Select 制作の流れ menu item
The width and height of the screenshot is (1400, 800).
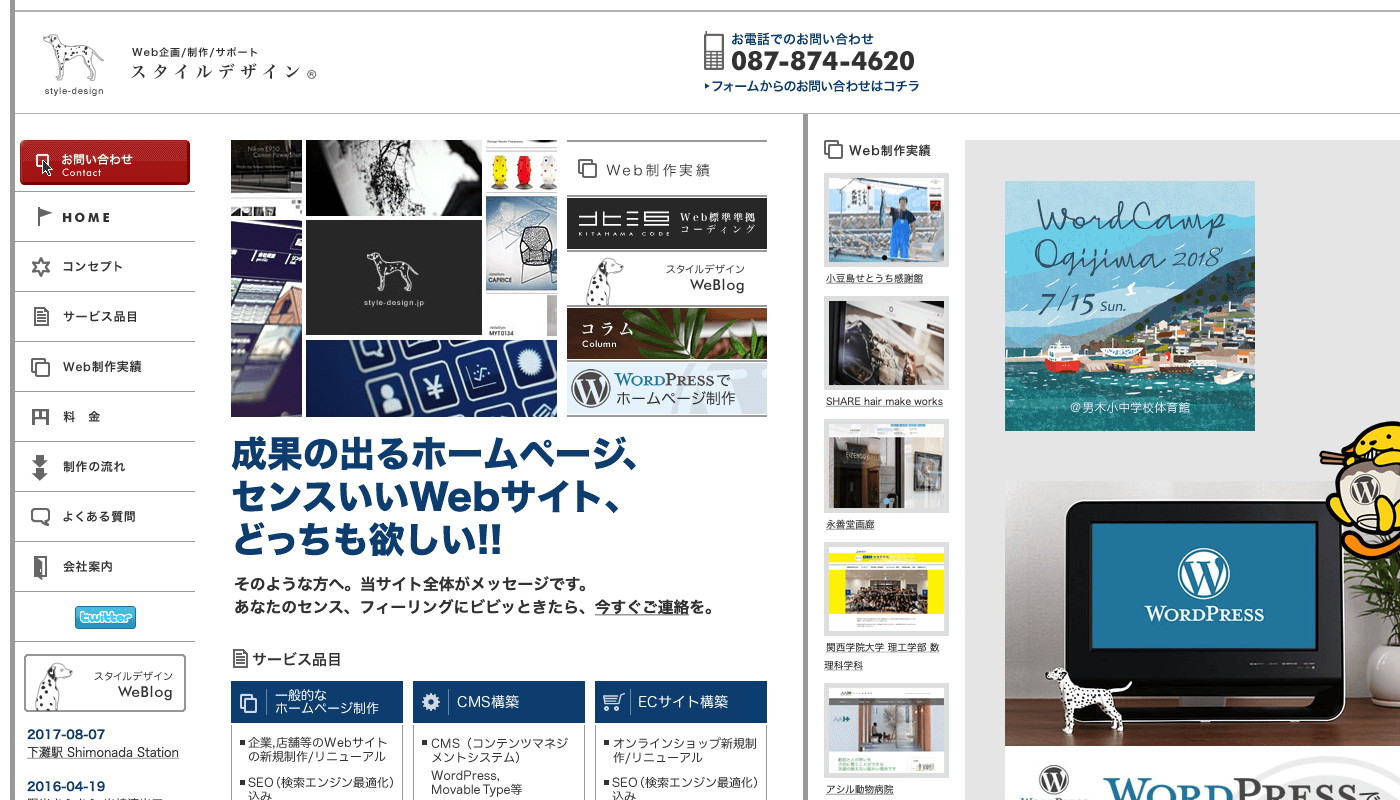pos(94,467)
